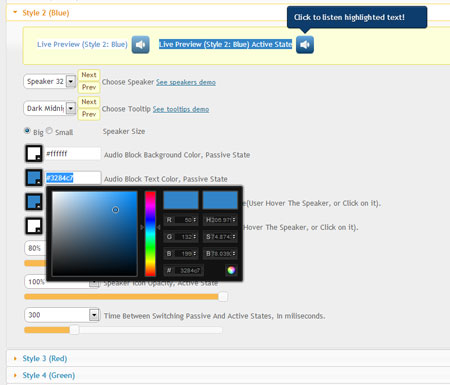Click the white swatch below the blue swatches
Image resolution: width=450 pixels, height=385 pixels.
34,226
